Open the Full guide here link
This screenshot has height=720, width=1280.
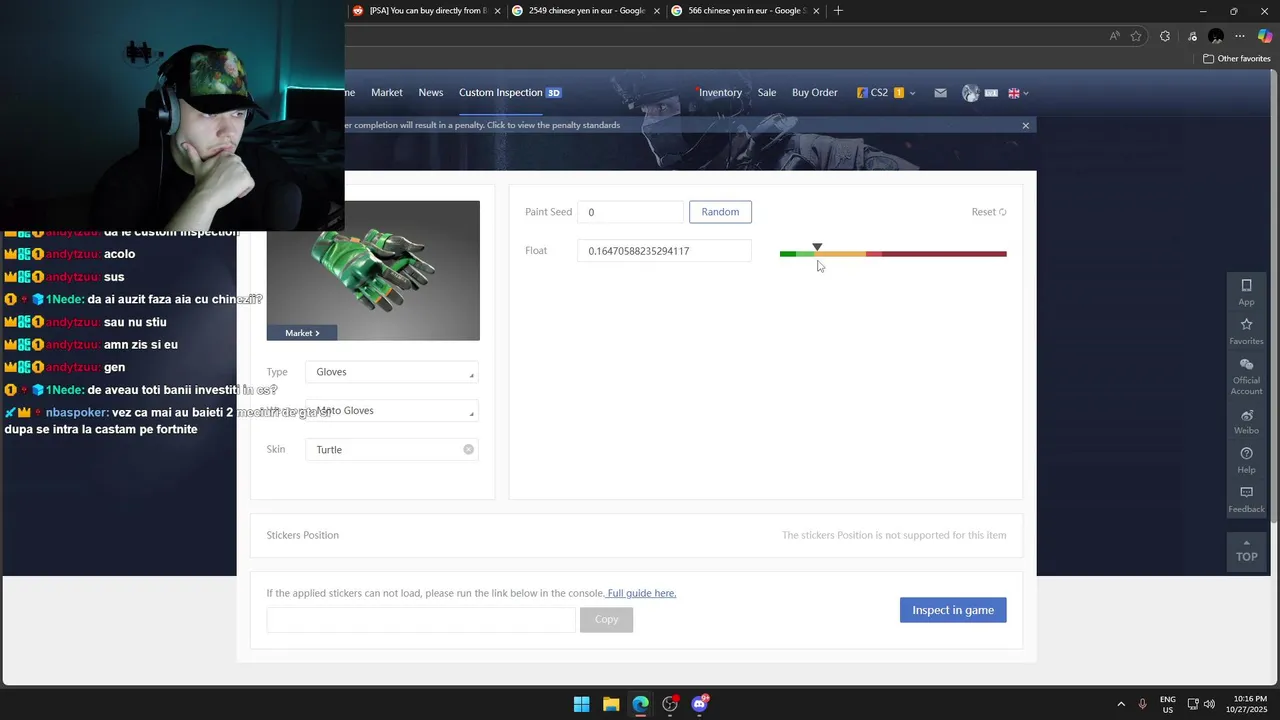[x=641, y=593]
